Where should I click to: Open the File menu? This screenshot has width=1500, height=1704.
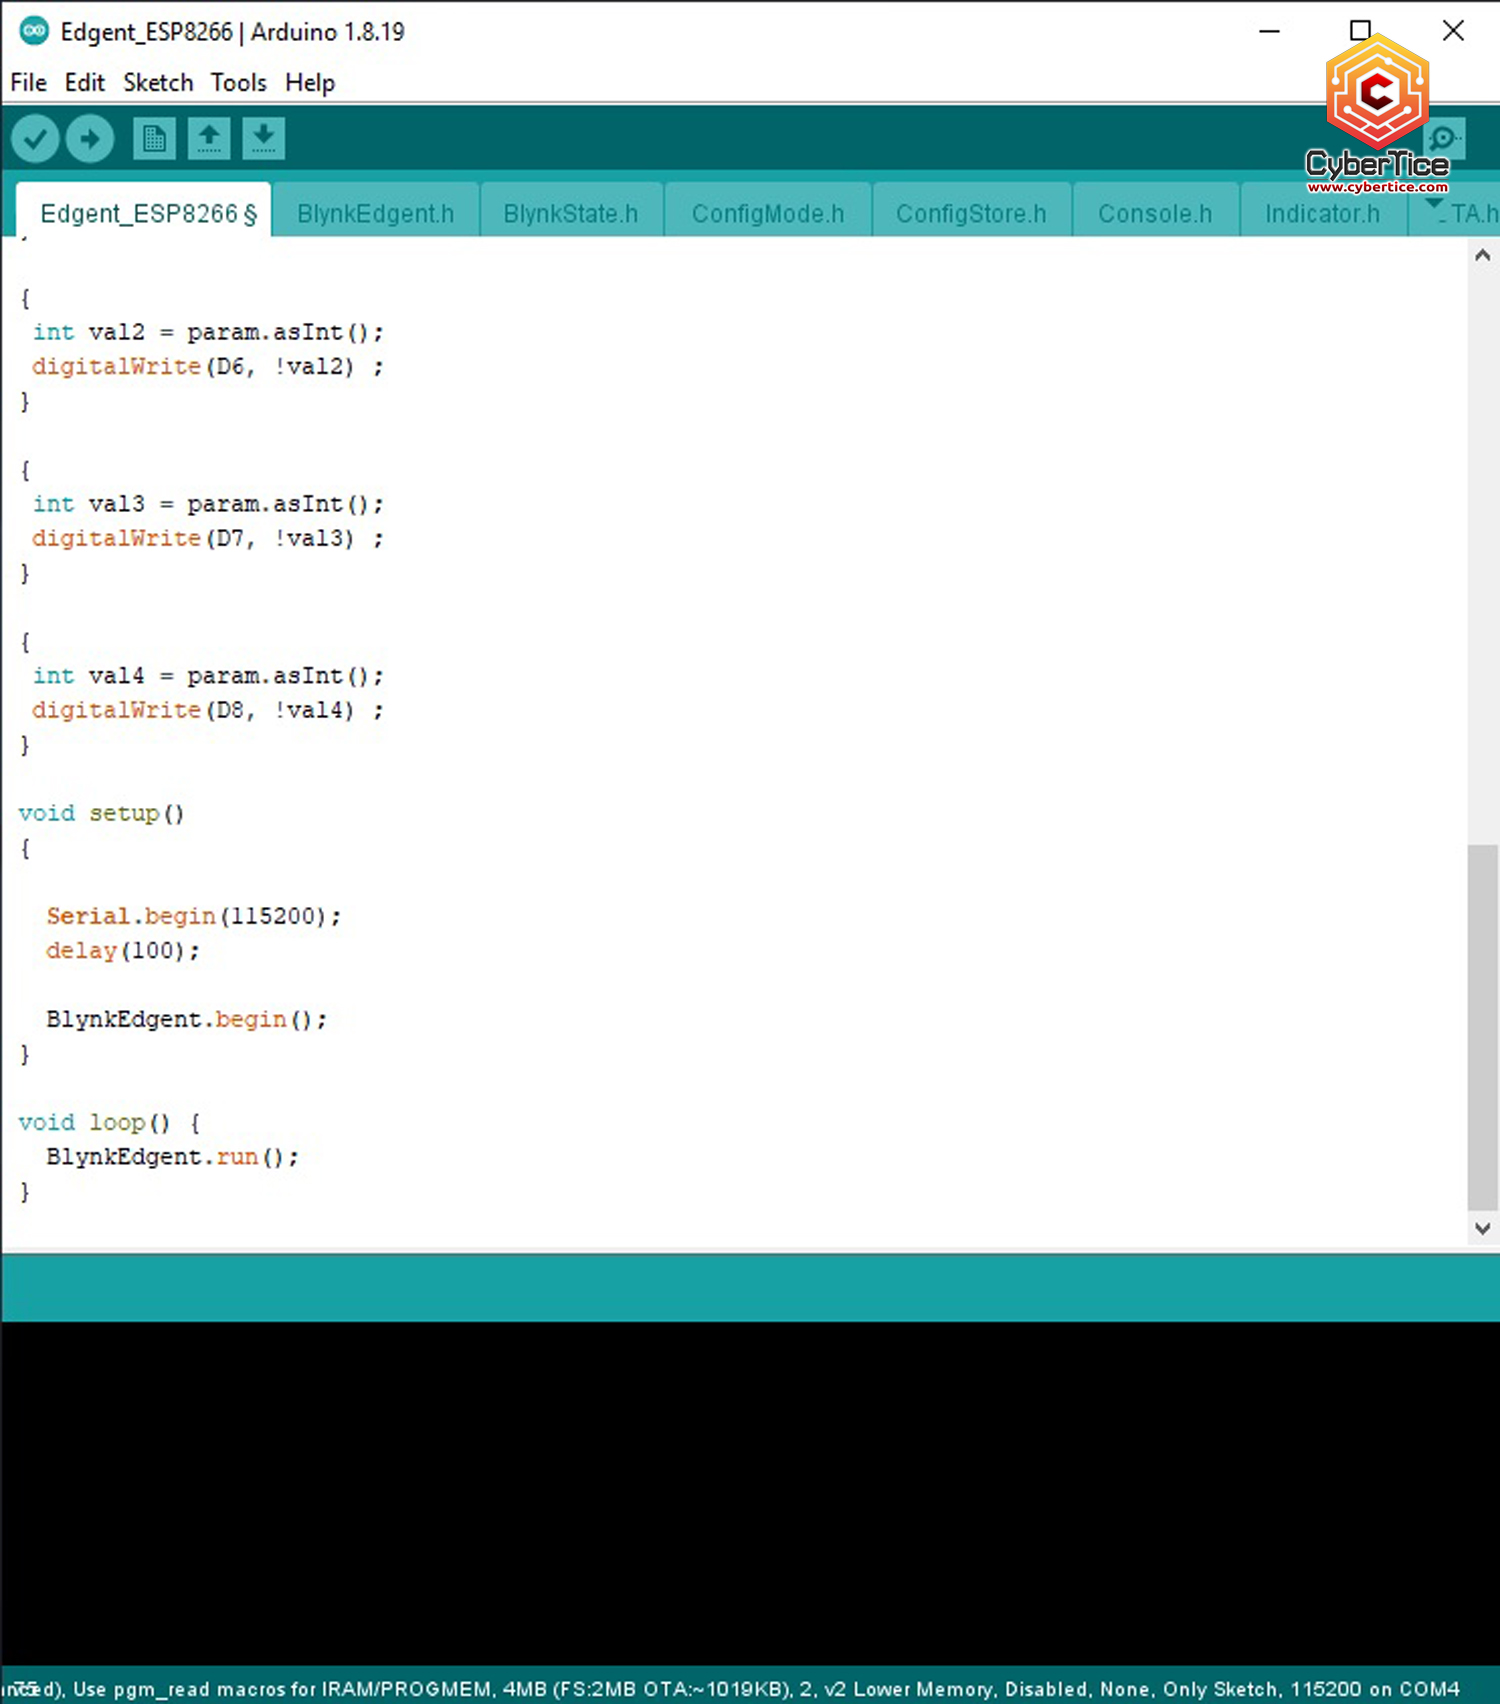(28, 83)
